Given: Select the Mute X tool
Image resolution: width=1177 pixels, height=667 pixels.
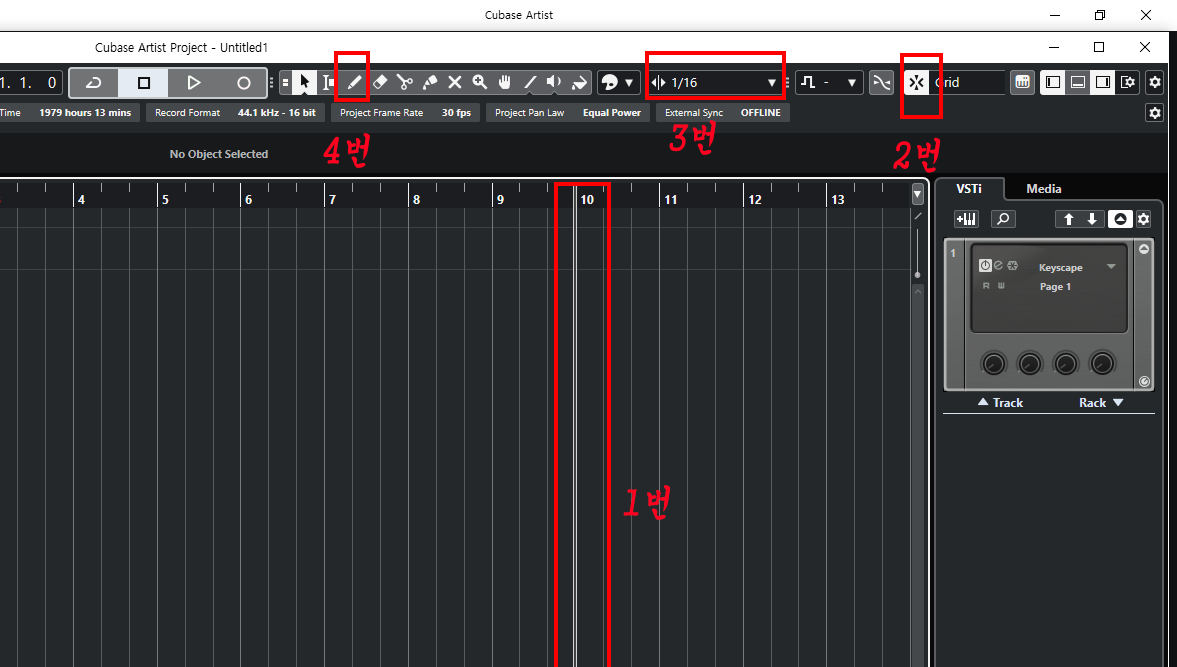Looking at the screenshot, I should point(454,83).
